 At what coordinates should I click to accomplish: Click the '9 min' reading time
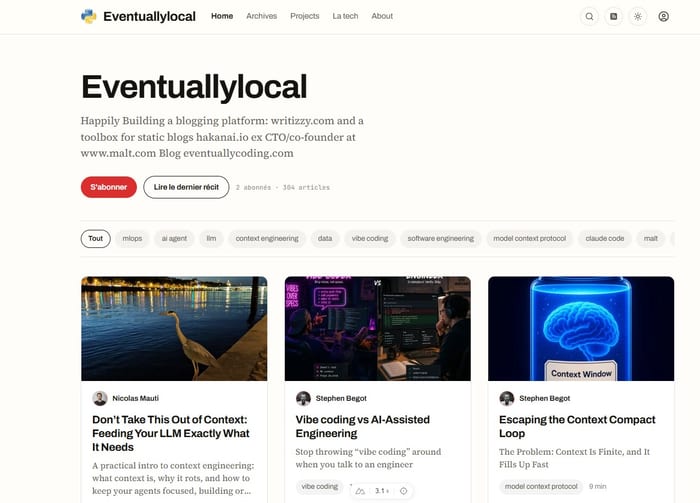597,486
